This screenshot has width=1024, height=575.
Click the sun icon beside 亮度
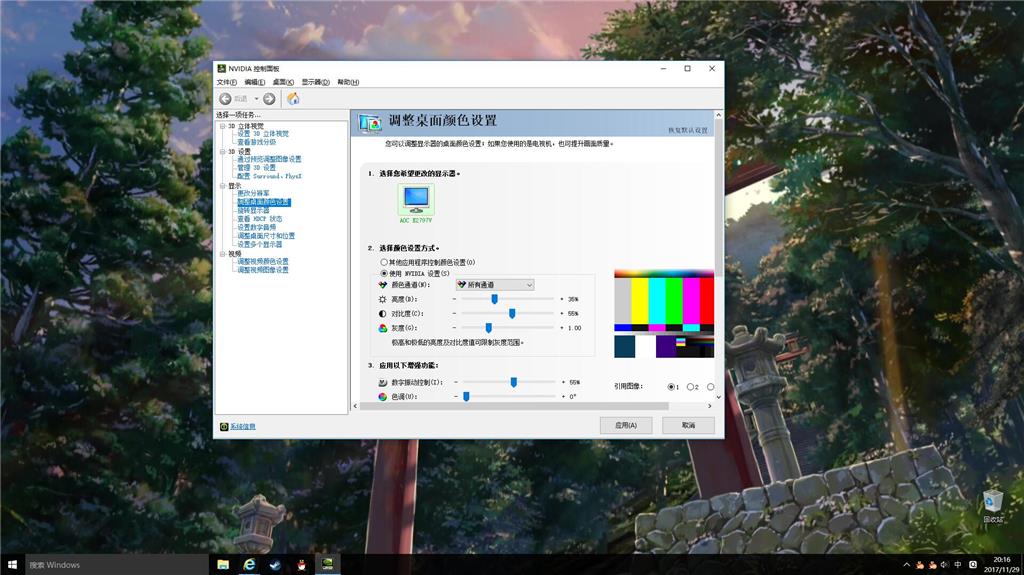pos(383,299)
